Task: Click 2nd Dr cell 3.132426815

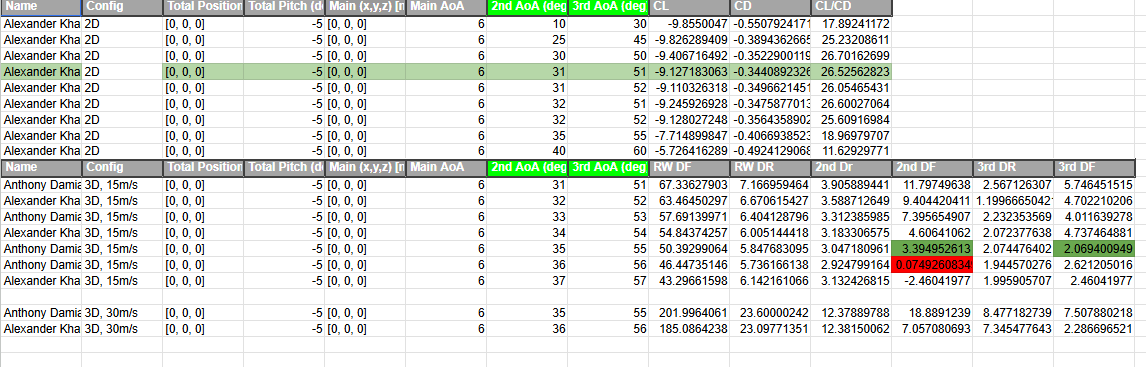Action: pos(851,281)
